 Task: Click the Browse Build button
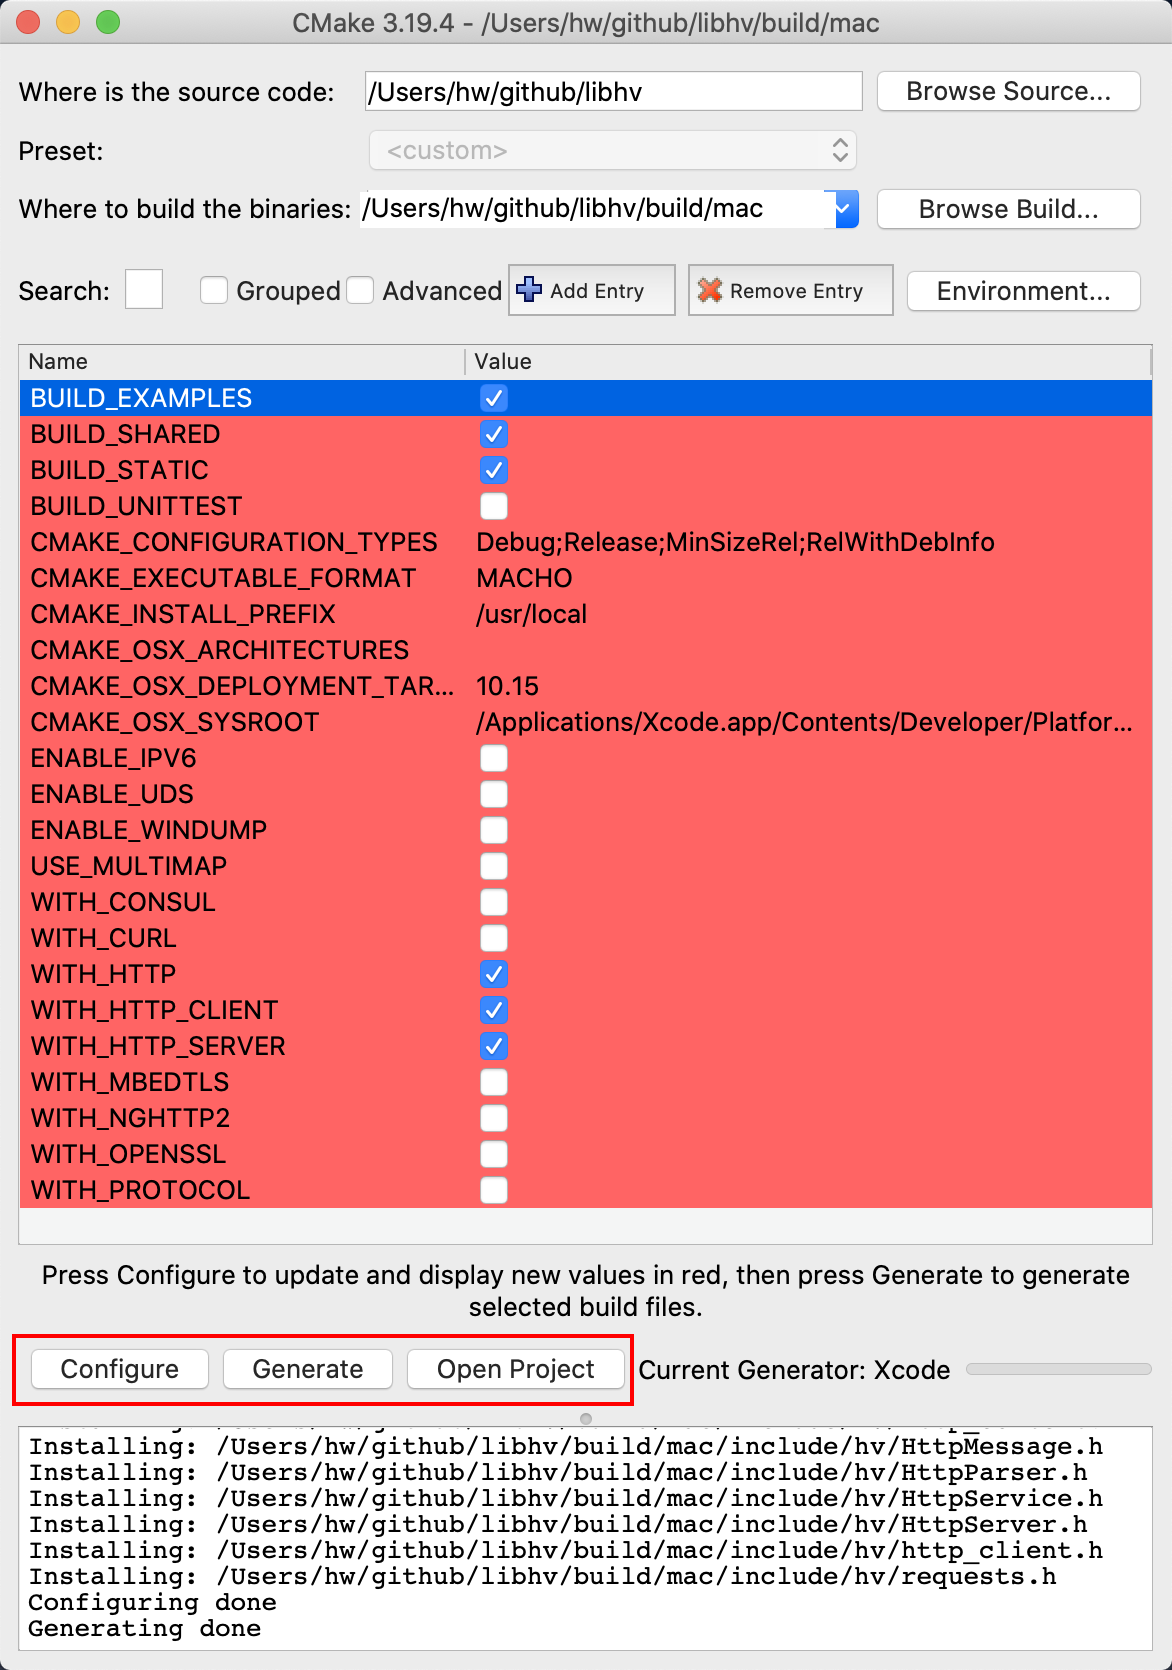[x=1008, y=209]
